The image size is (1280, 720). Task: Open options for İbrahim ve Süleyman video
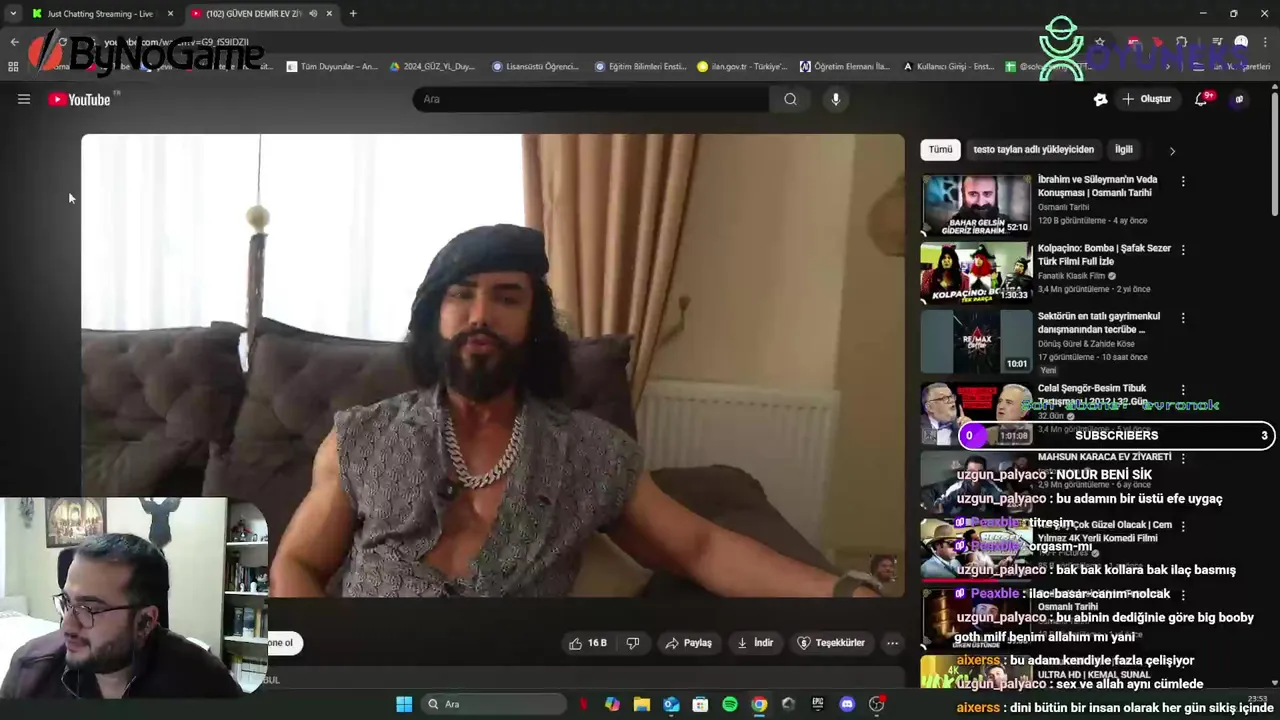pos(1183,182)
